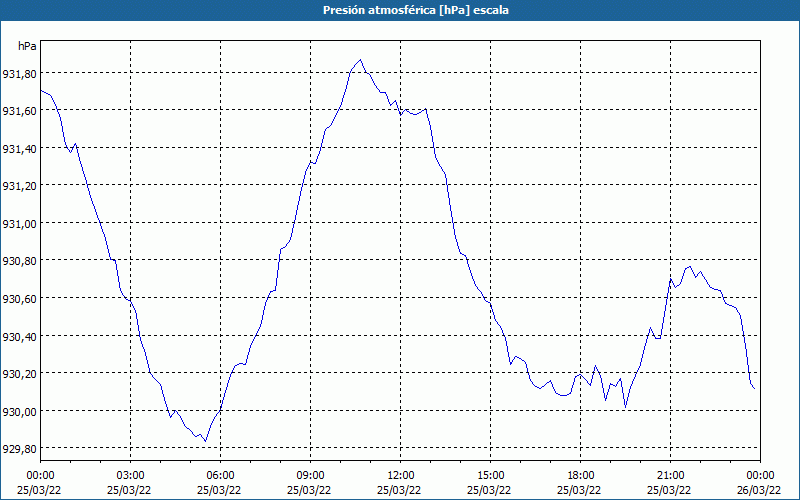
Task: Click the 18:00 time label
Action: tap(580, 476)
